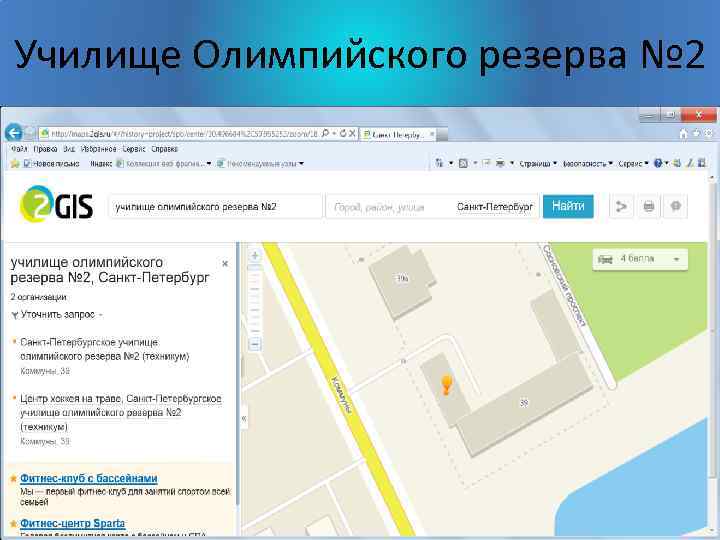720x540 pixels.
Task: Collapse the left results panel arrow
Action: coord(244,418)
